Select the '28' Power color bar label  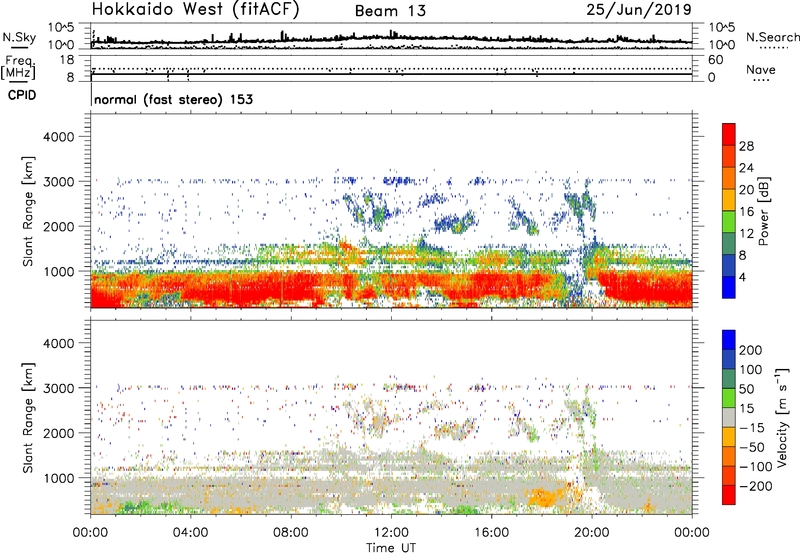[746, 146]
